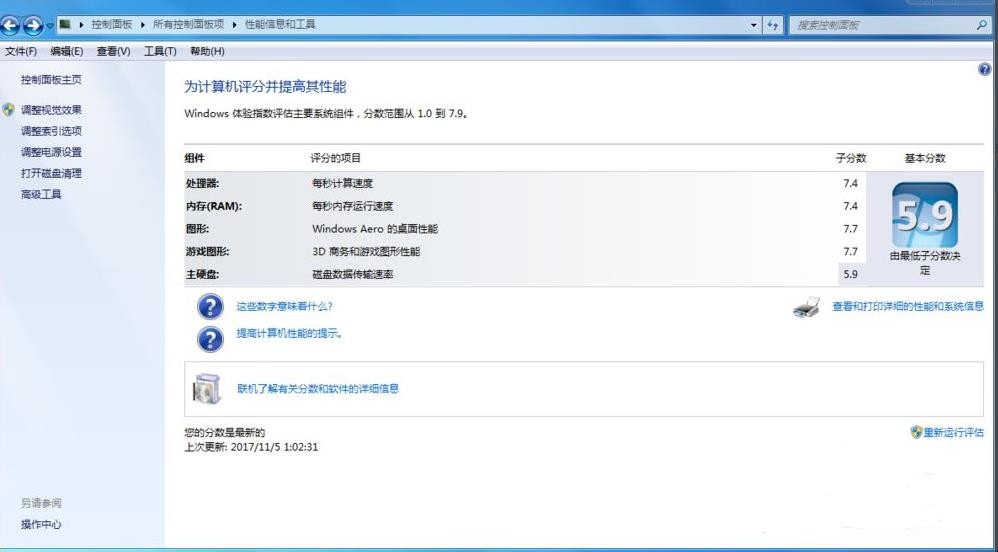Open the 查看(V) menu

tap(113, 52)
